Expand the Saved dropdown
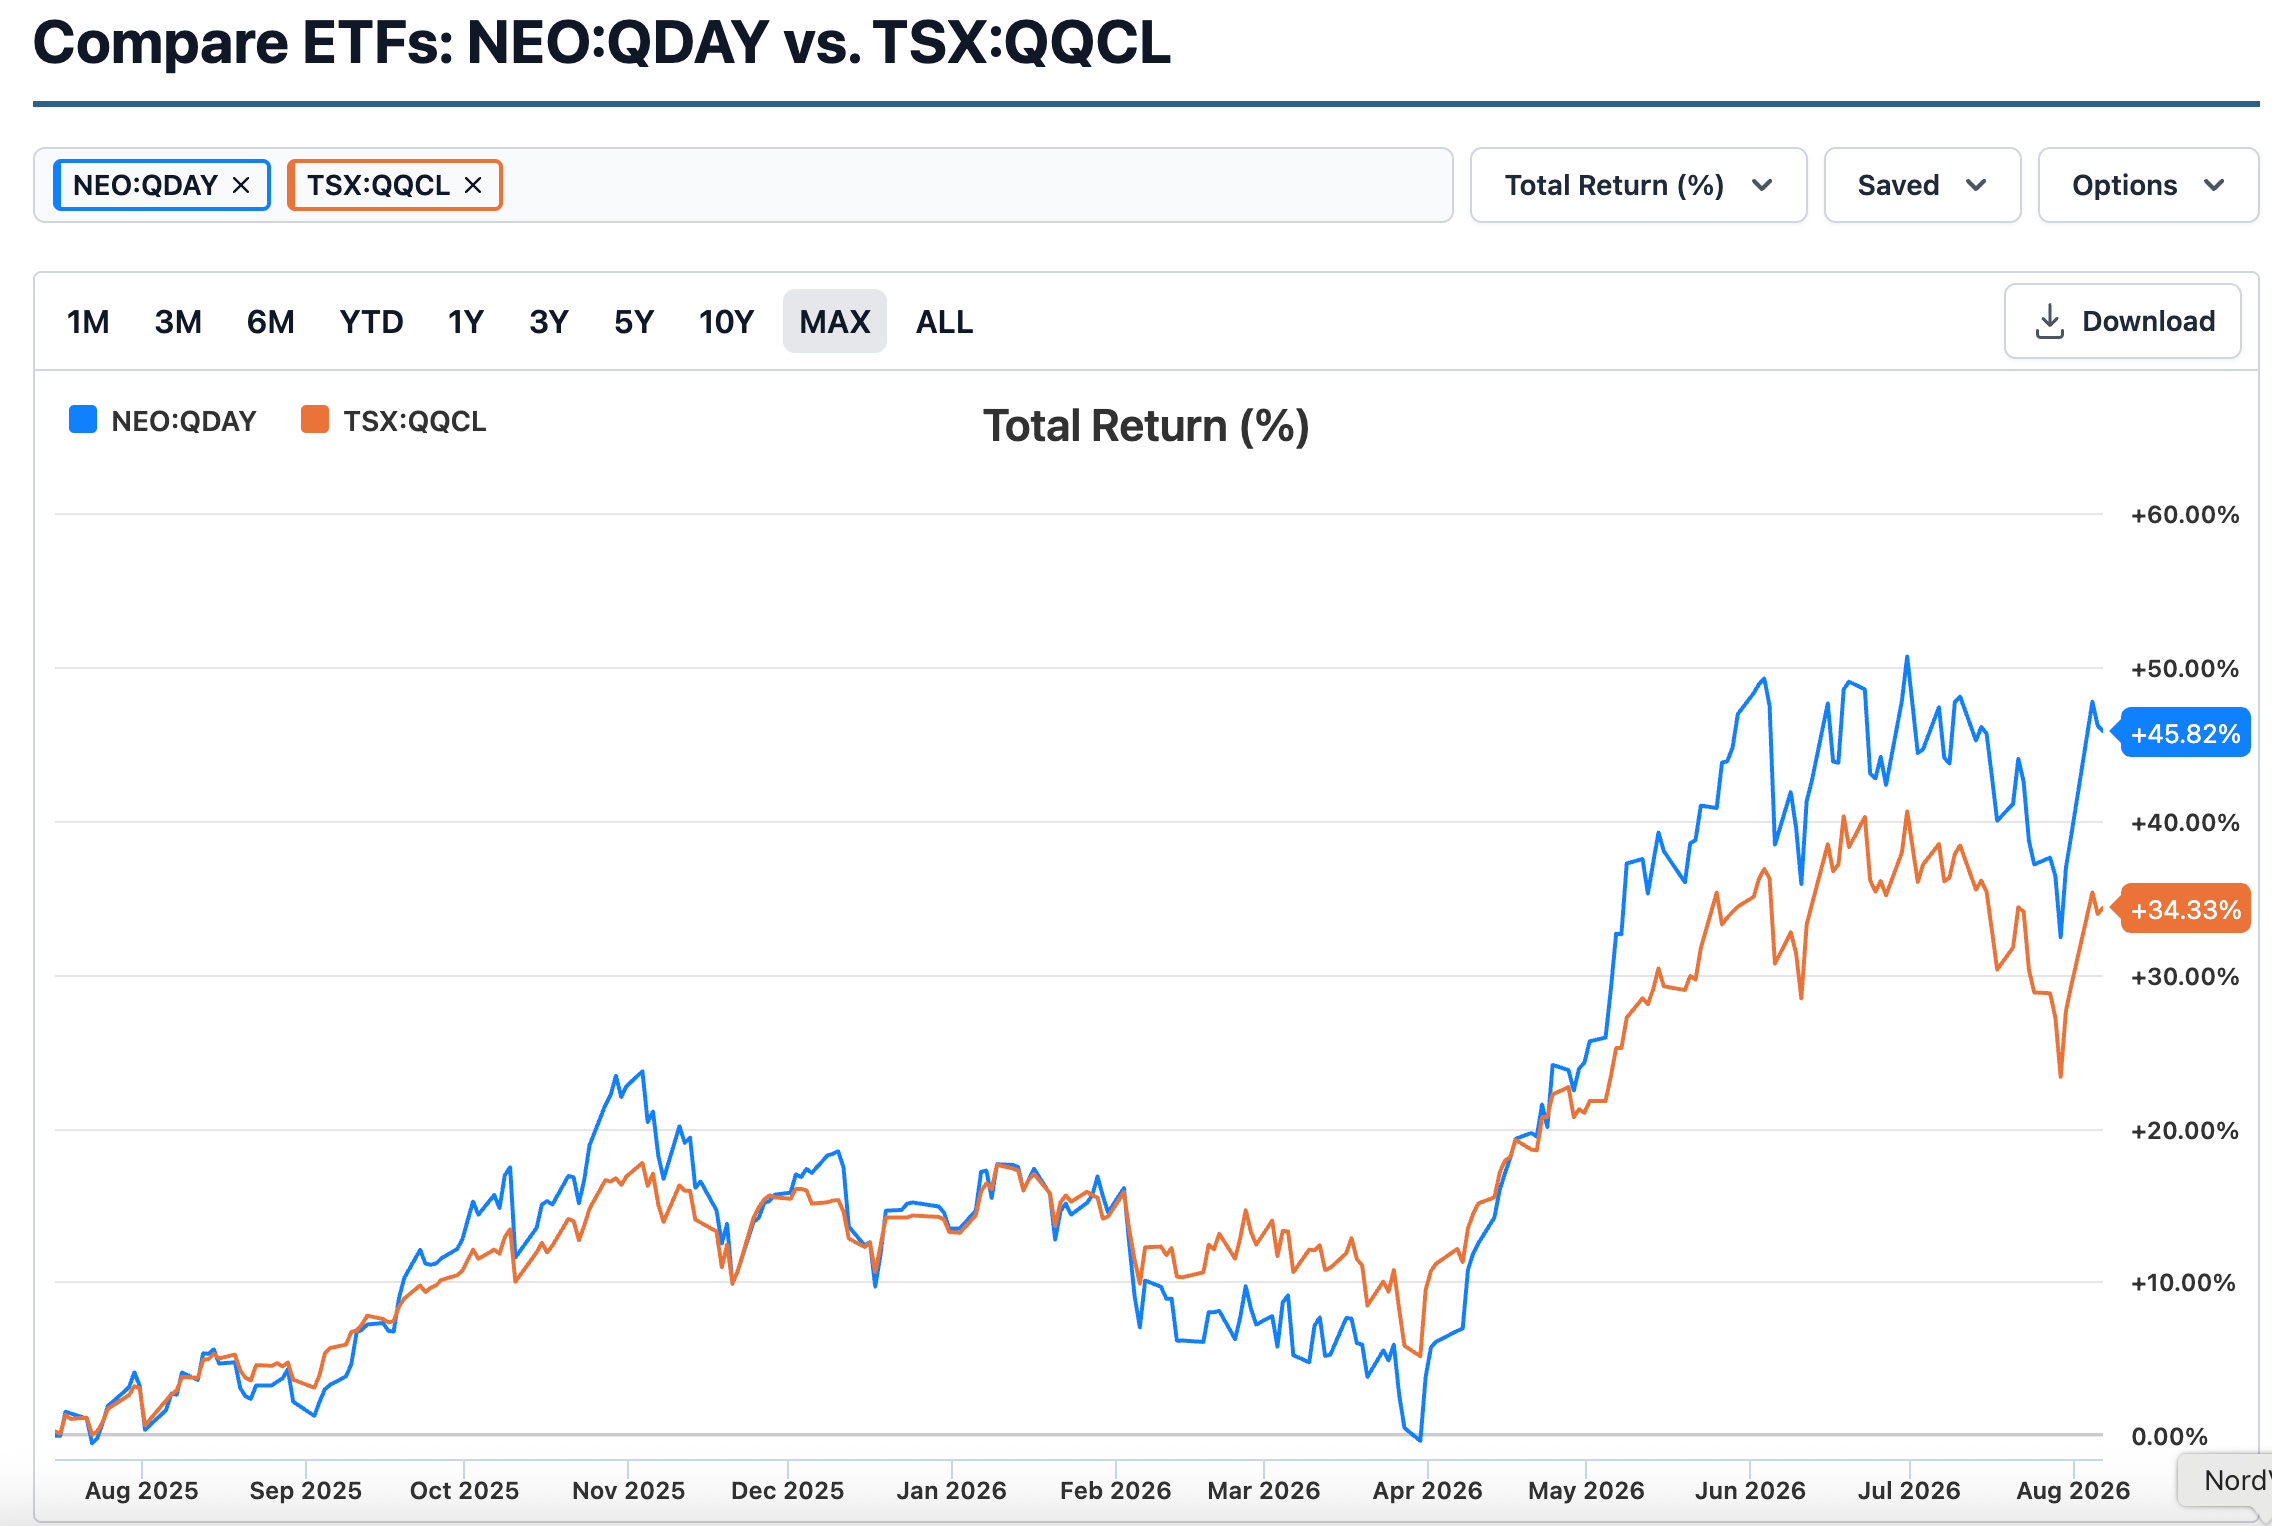Image resolution: width=2272 pixels, height=1526 pixels. (x=1922, y=185)
